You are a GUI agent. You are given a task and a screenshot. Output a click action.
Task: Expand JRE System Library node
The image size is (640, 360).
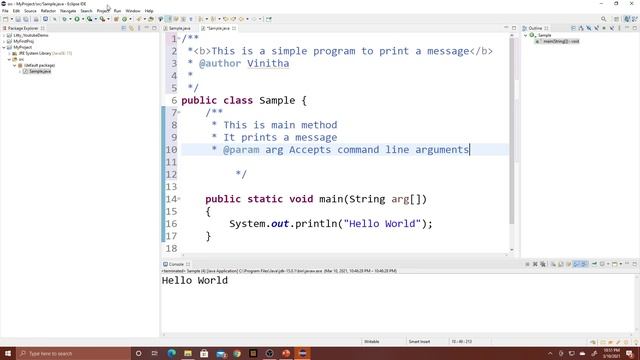point(9,53)
